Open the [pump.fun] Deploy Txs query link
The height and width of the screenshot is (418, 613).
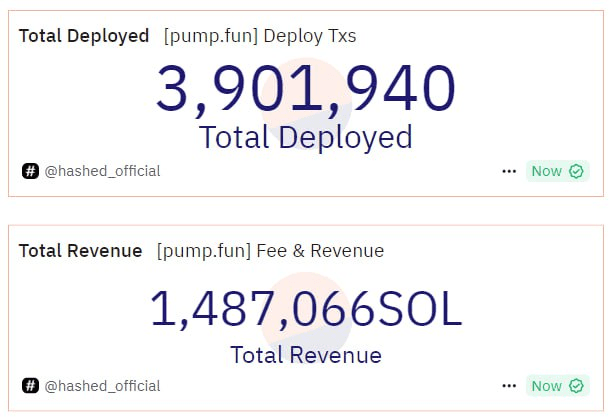(x=260, y=36)
